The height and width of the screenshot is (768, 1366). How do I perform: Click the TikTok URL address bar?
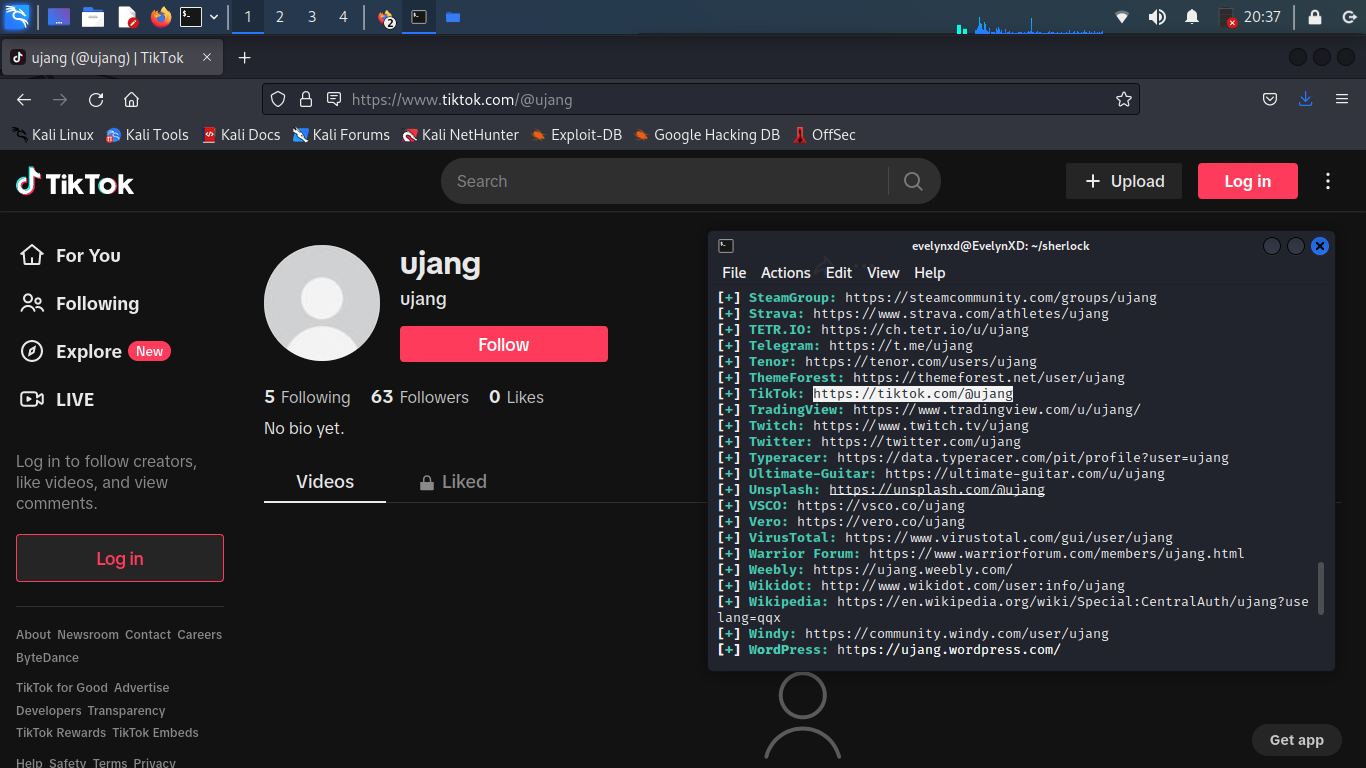tap(700, 99)
